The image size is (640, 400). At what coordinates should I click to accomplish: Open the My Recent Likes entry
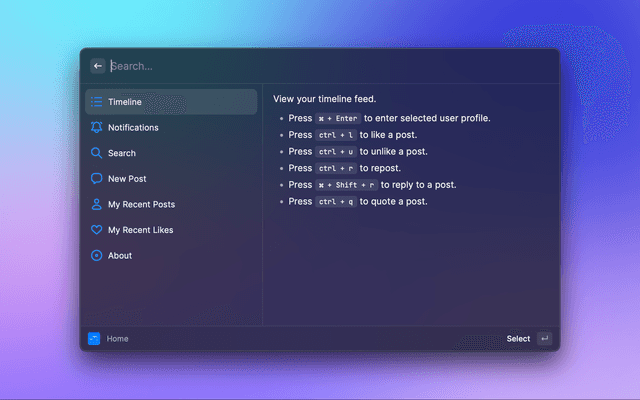point(171,230)
